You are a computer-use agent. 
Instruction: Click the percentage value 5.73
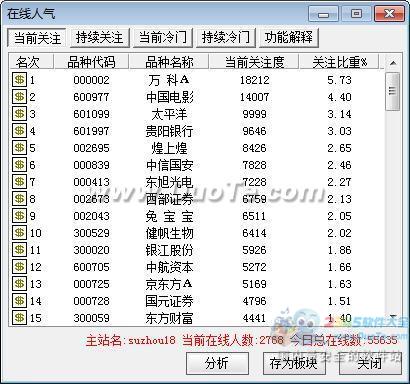click(339, 80)
